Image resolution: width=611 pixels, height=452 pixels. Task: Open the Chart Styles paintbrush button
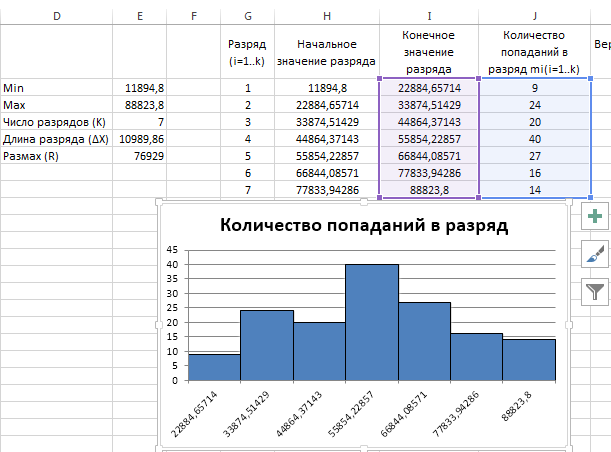(595, 254)
